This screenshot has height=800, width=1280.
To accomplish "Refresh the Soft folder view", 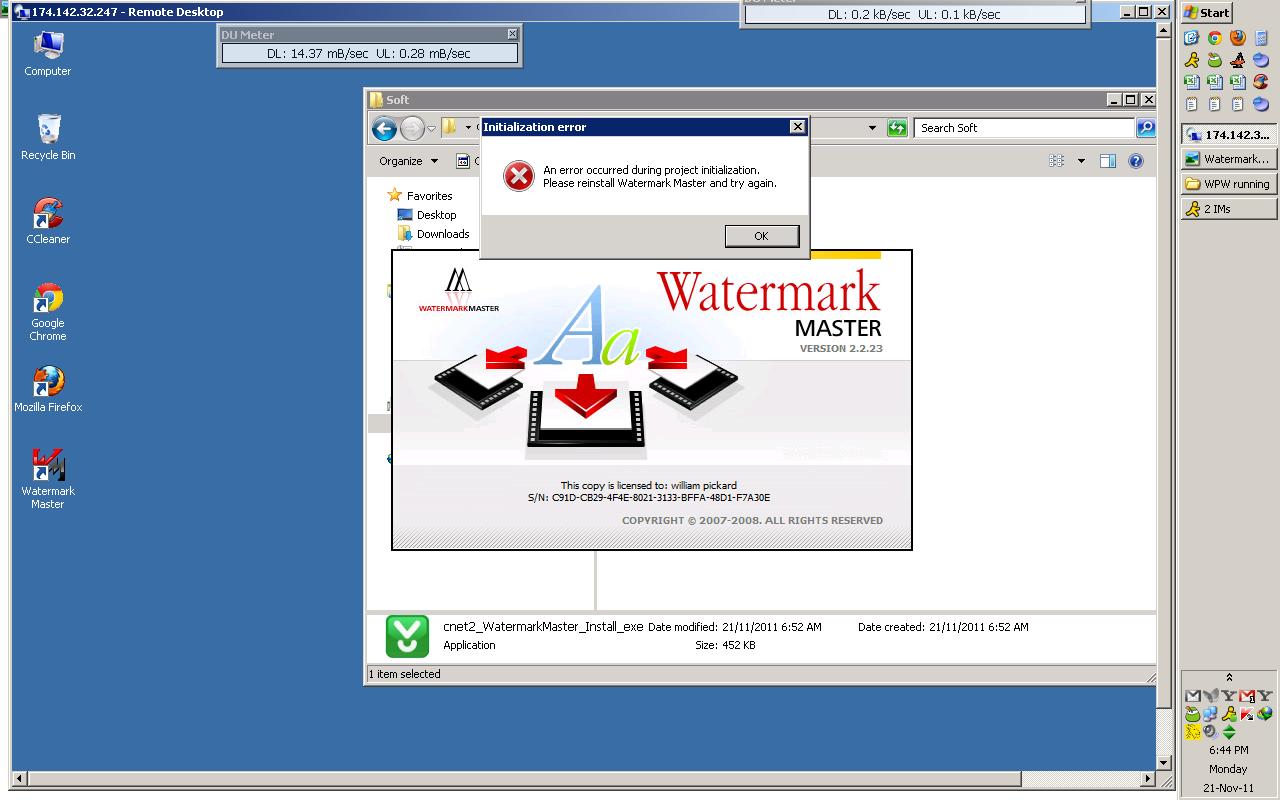I will click(897, 128).
